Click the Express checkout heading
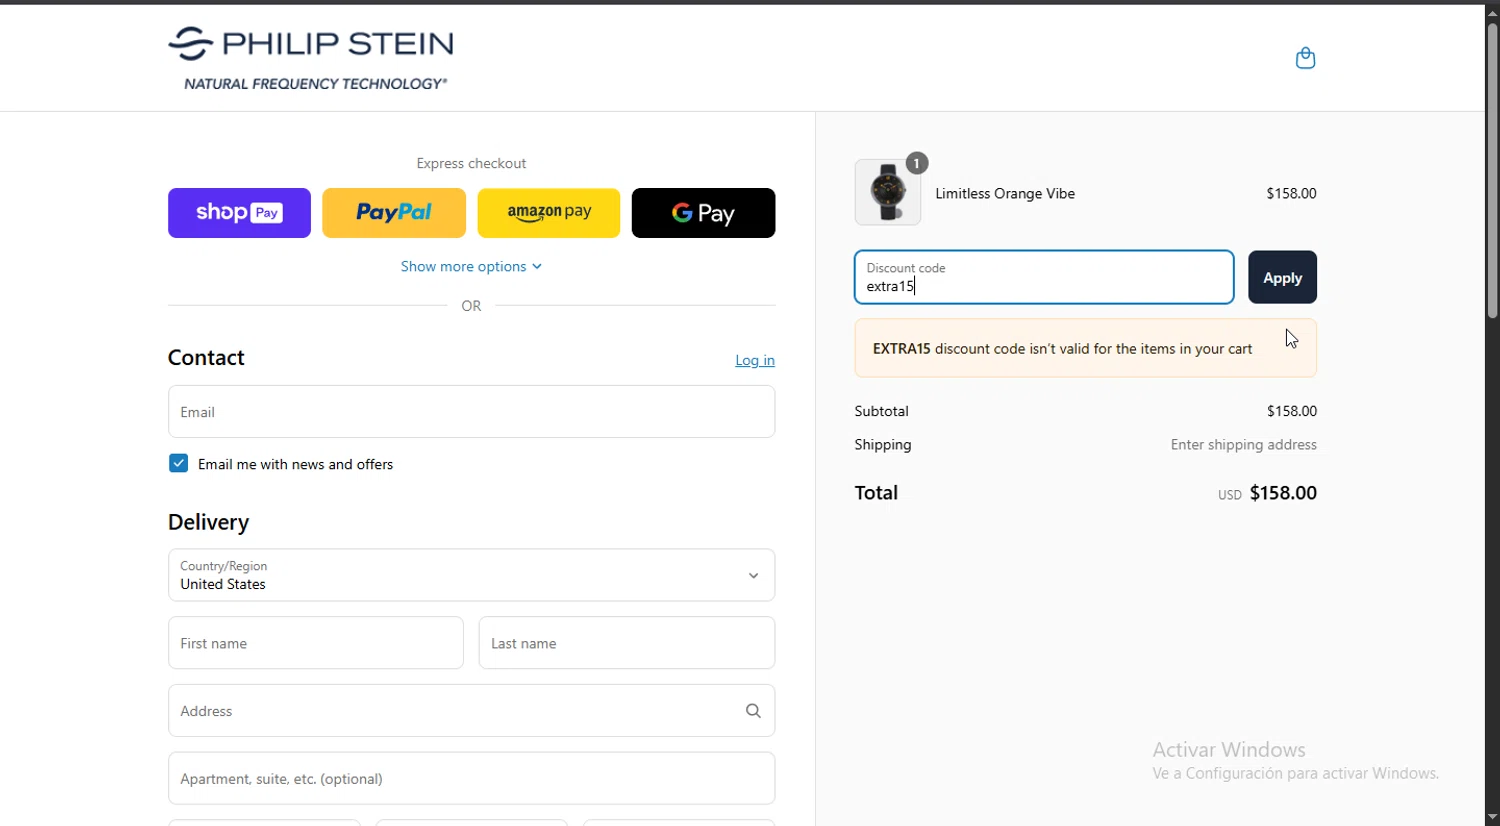Image resolution: width=1500 pixels, height=826 pixels. tap(471, 163)
